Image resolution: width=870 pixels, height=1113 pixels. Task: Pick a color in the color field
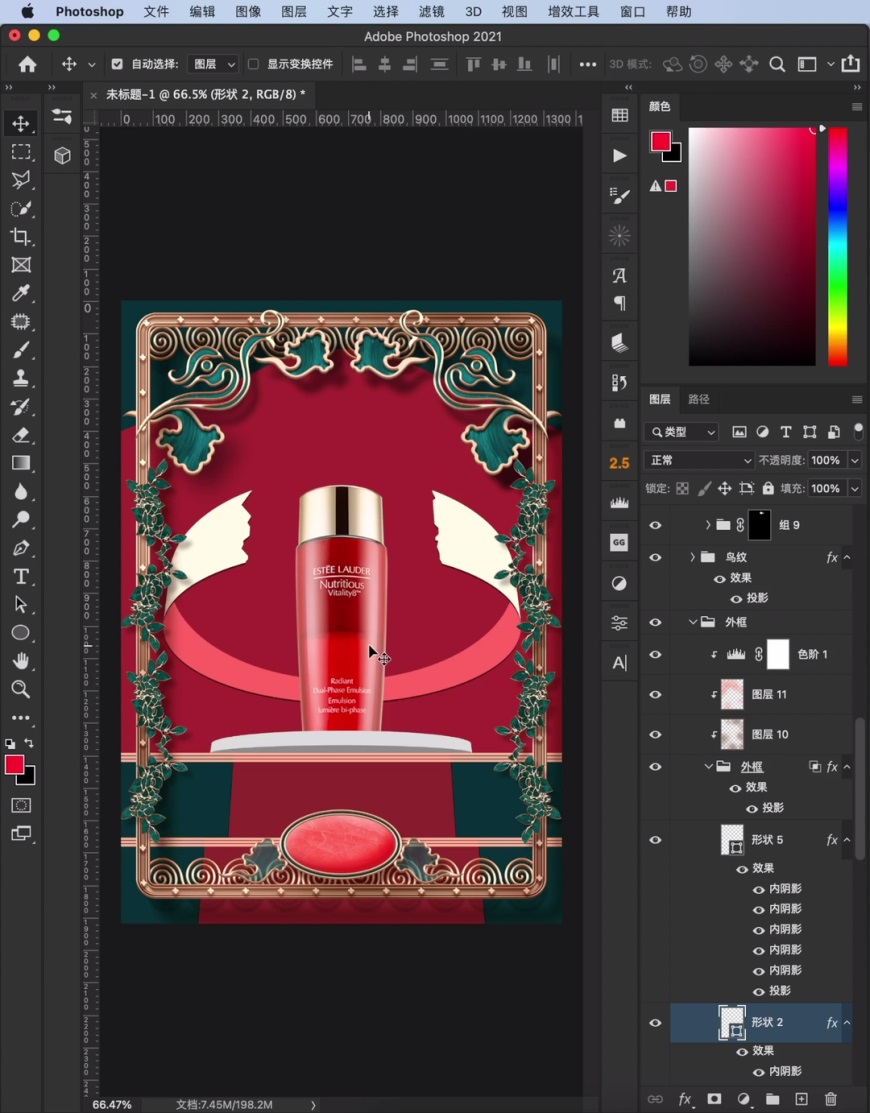(752, 246)
